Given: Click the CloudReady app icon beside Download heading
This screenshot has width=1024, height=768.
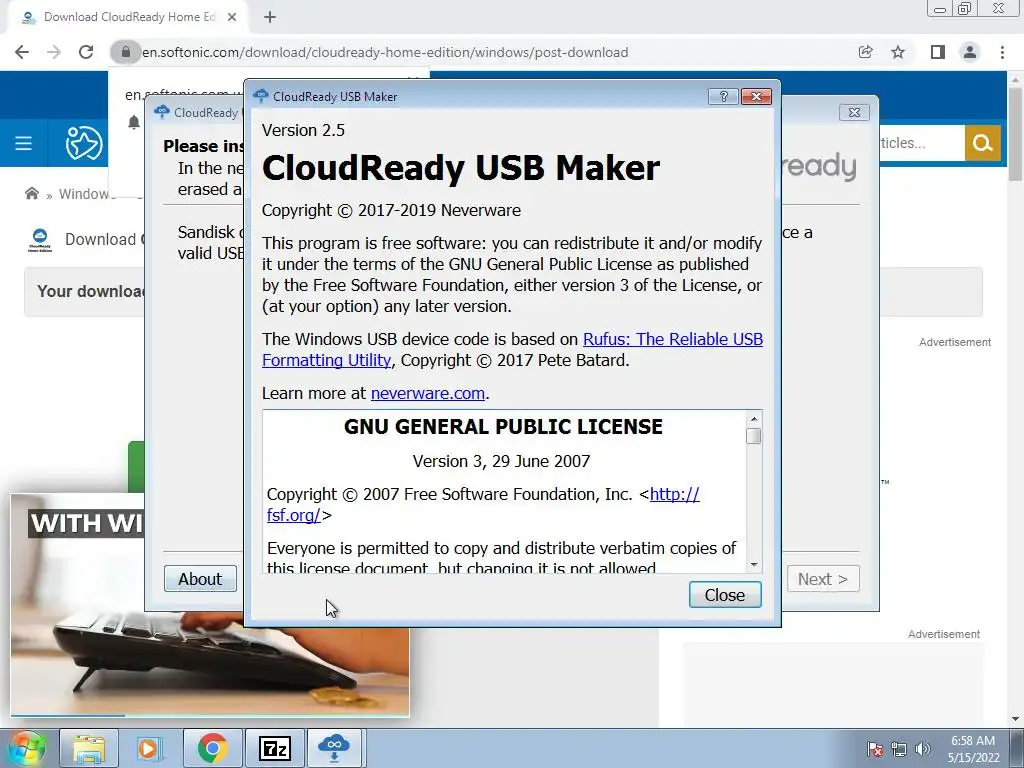Looking at the screenshot, I should 40,240.
